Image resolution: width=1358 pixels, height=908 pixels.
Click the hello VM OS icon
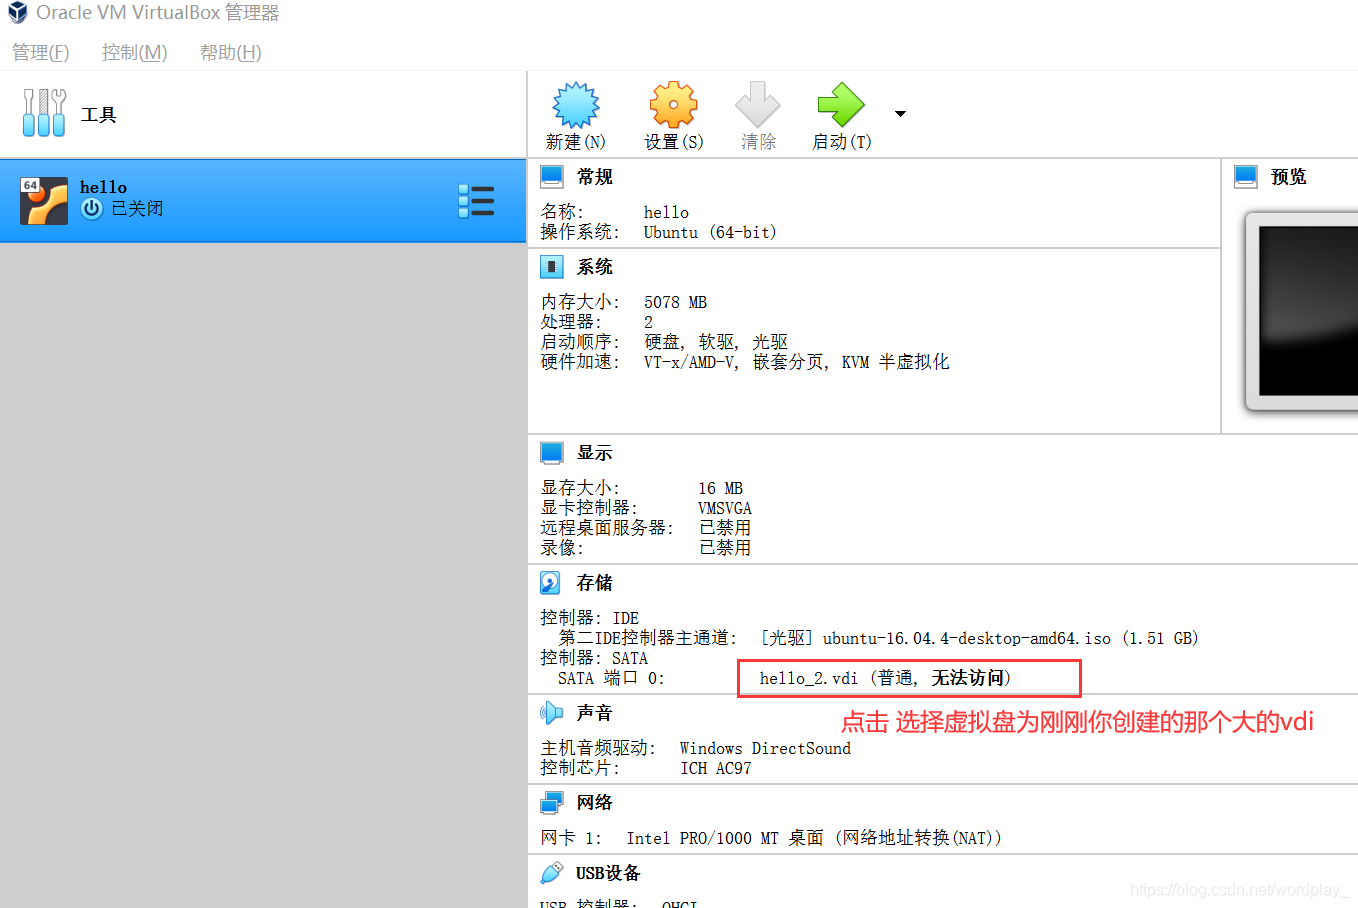point(44,201)
